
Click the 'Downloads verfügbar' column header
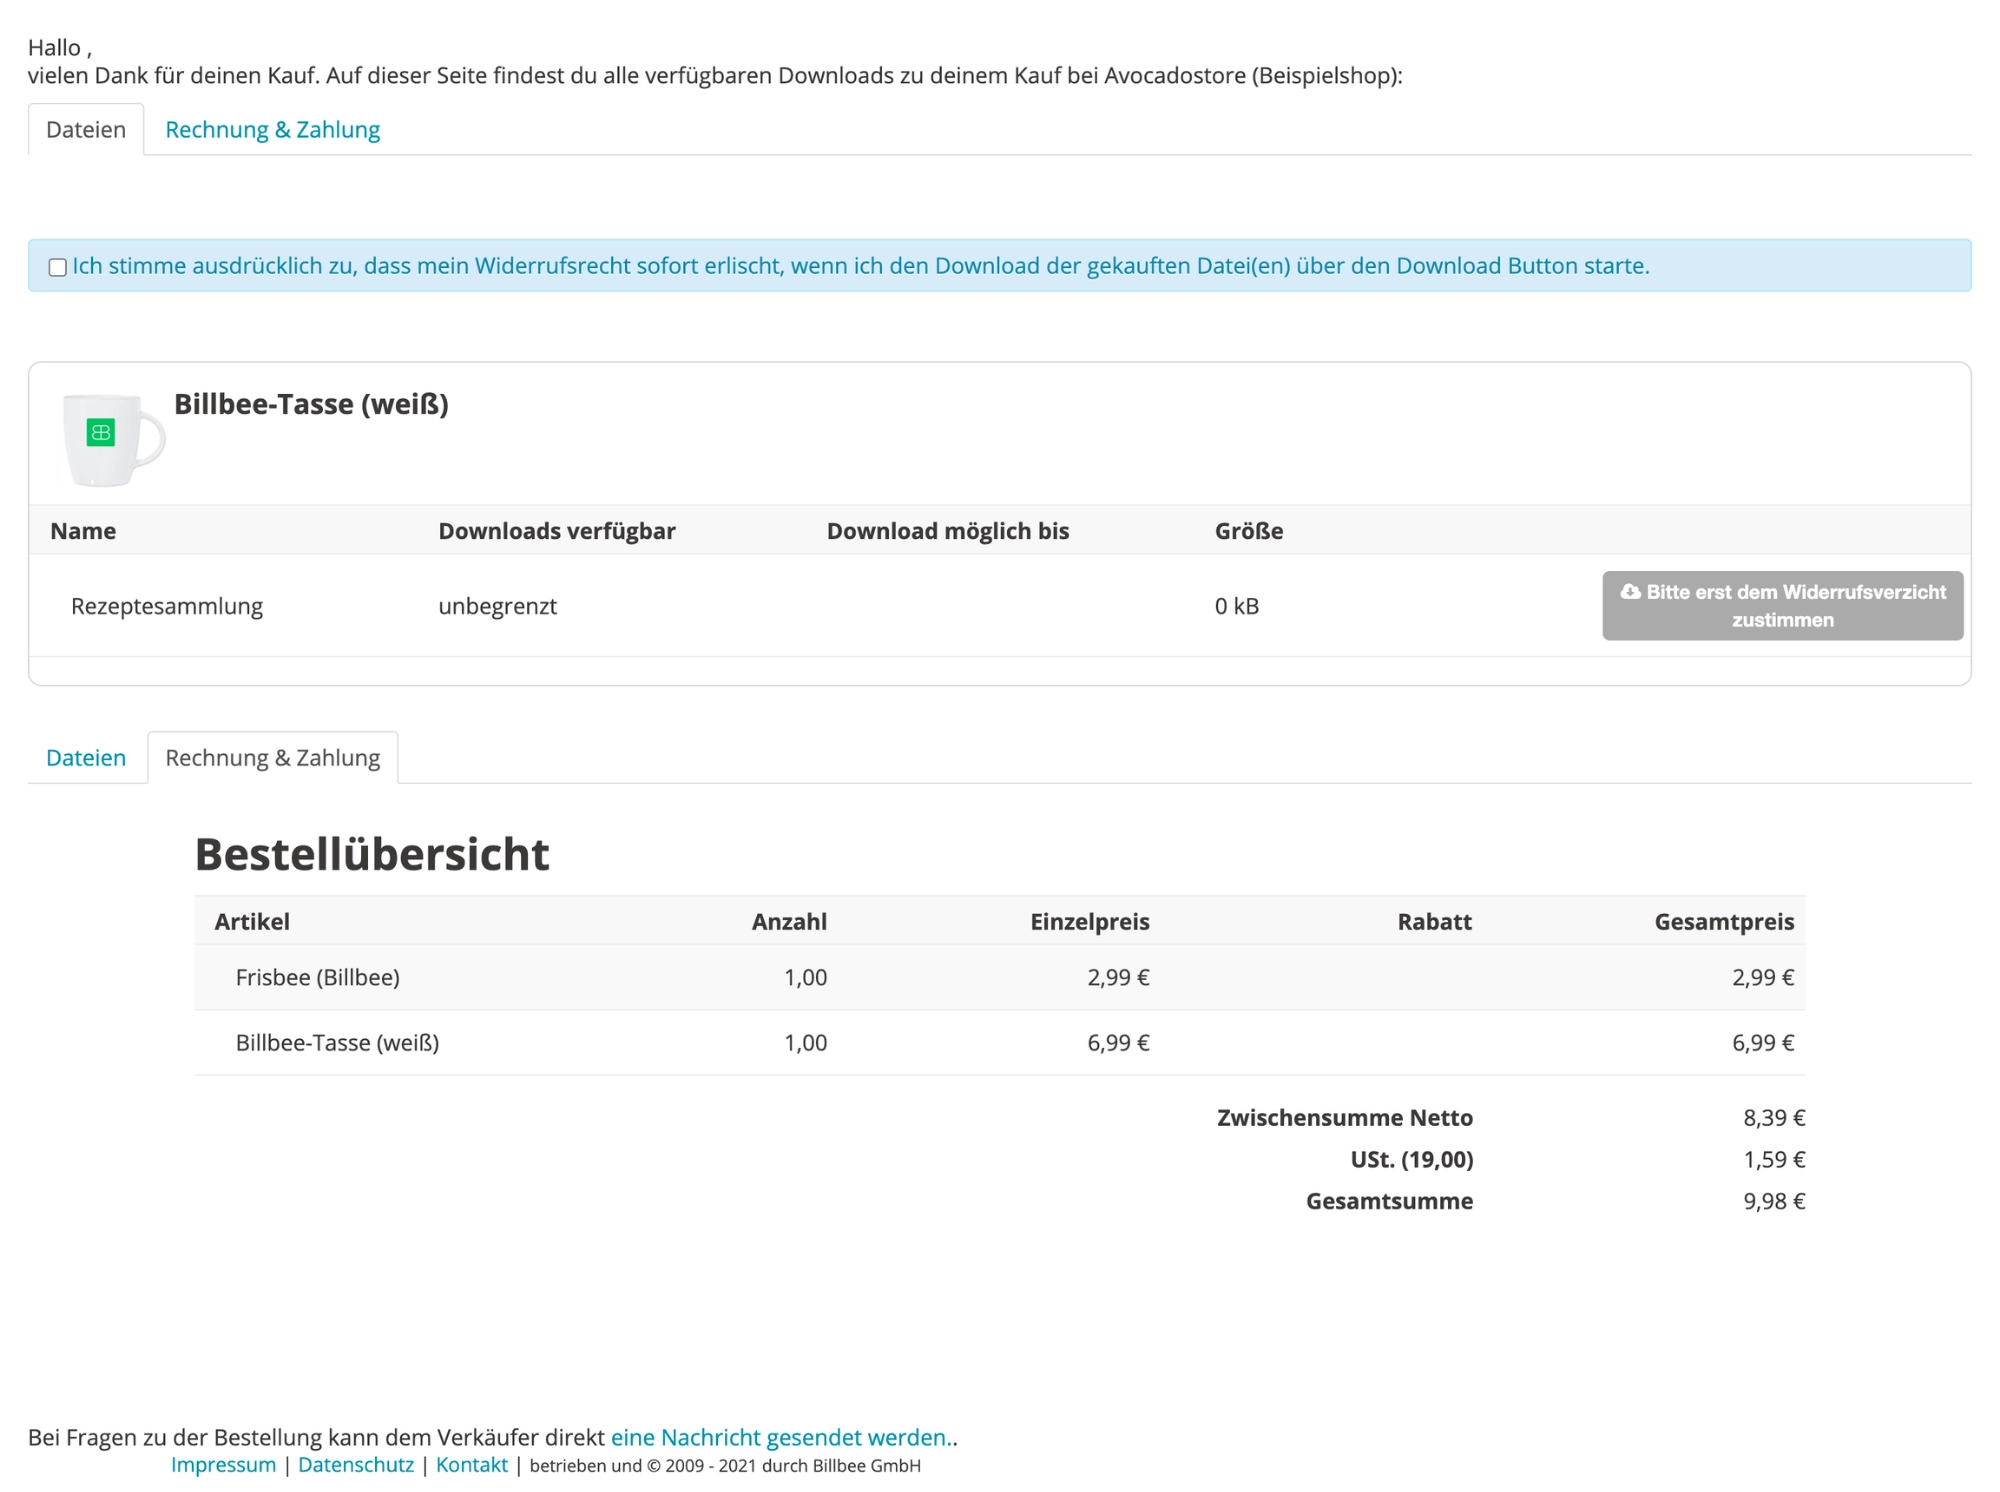point(557,531)
